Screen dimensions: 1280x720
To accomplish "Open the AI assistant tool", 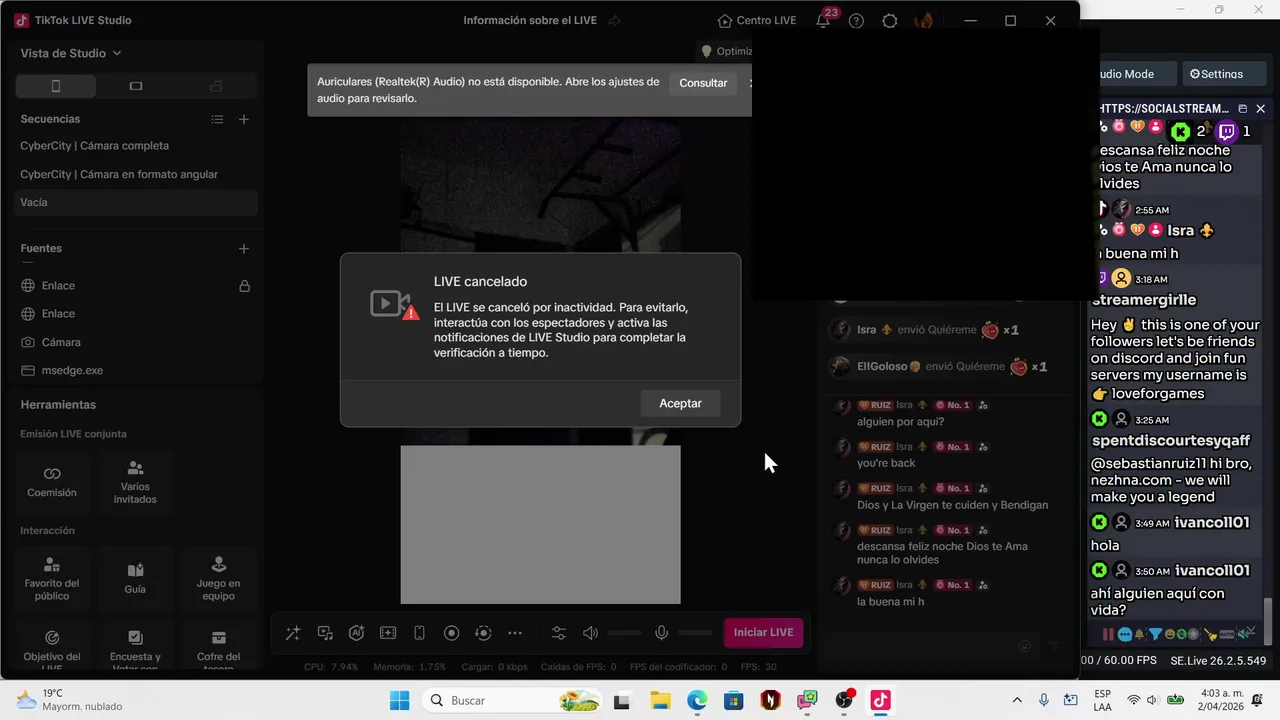I will tap(356, 633).
